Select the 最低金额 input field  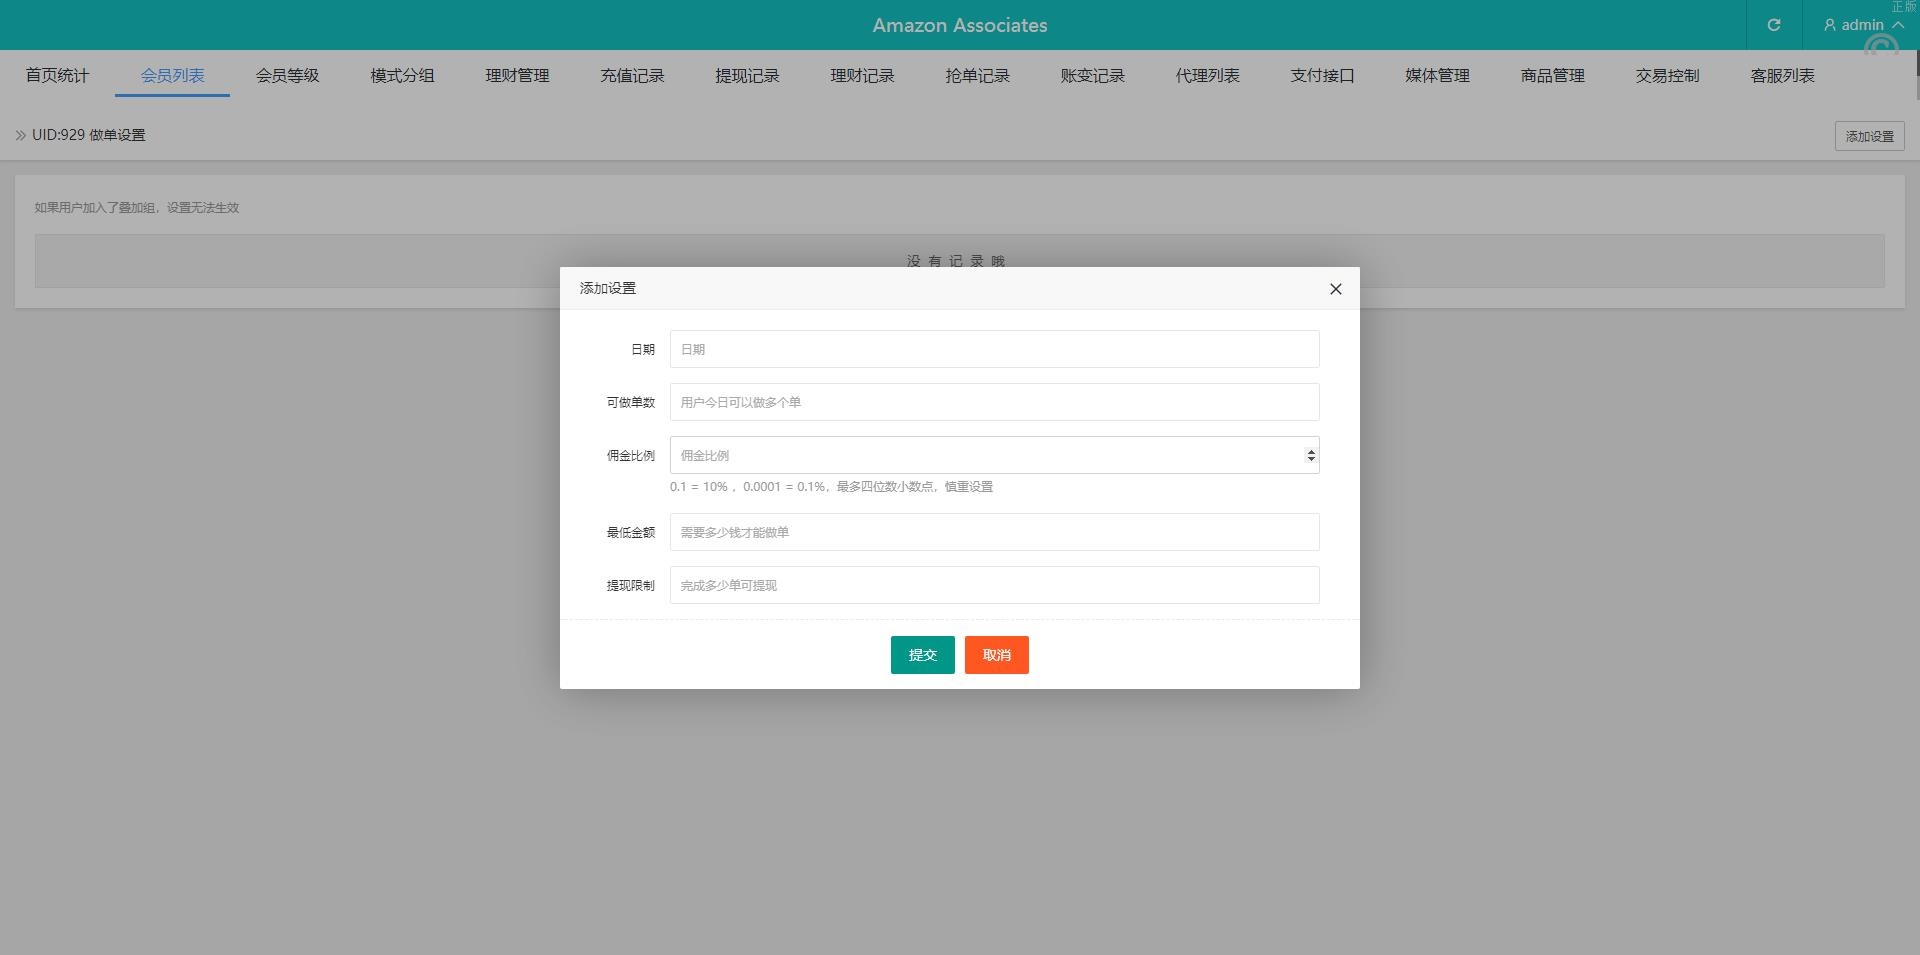point(994,532)
